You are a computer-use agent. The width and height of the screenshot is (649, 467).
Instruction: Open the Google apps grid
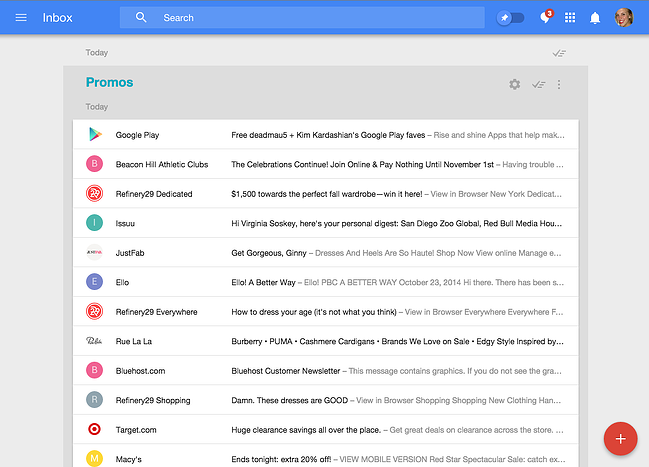coord(570,17)
